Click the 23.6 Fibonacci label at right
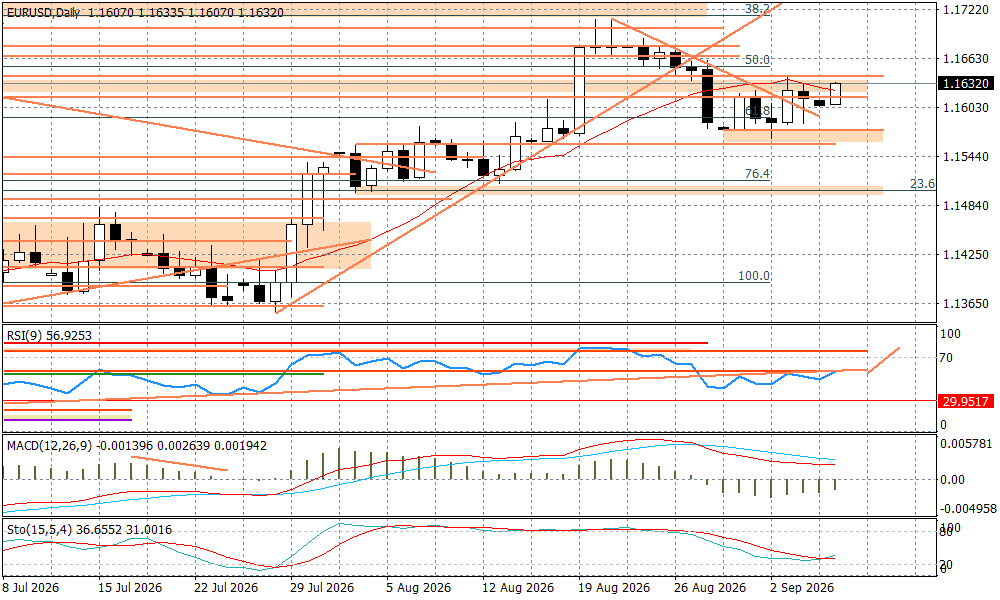Viewport: 1000px width, 600px height. tap(922, 184)
